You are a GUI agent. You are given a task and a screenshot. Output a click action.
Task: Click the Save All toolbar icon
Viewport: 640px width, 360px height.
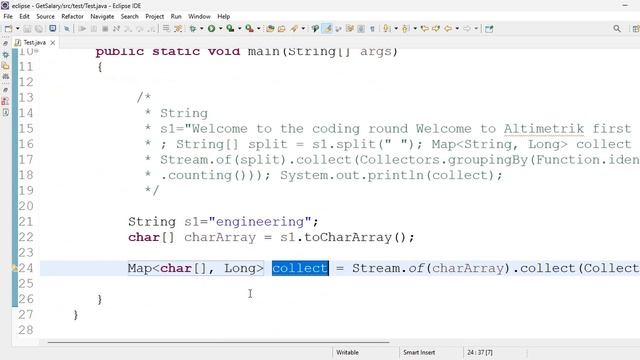point(39,29)
